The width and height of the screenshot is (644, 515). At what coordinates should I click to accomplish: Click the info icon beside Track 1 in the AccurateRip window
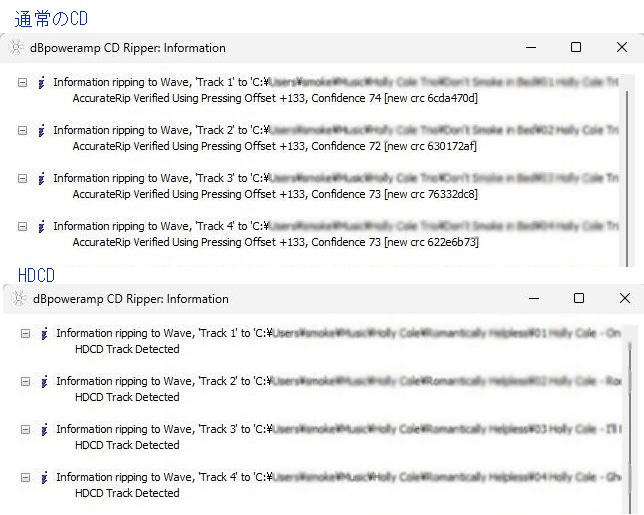[41, 83]
